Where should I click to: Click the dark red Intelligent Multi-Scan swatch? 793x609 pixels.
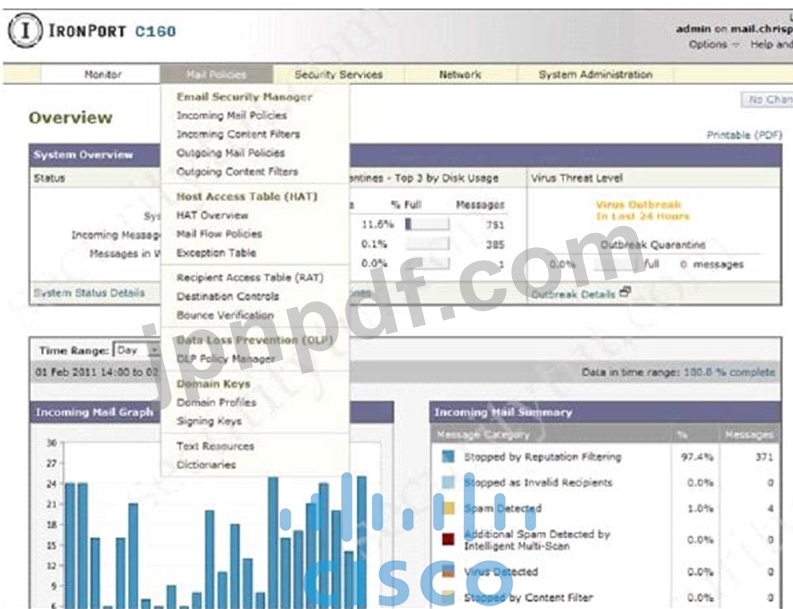[x=448, y=539]
